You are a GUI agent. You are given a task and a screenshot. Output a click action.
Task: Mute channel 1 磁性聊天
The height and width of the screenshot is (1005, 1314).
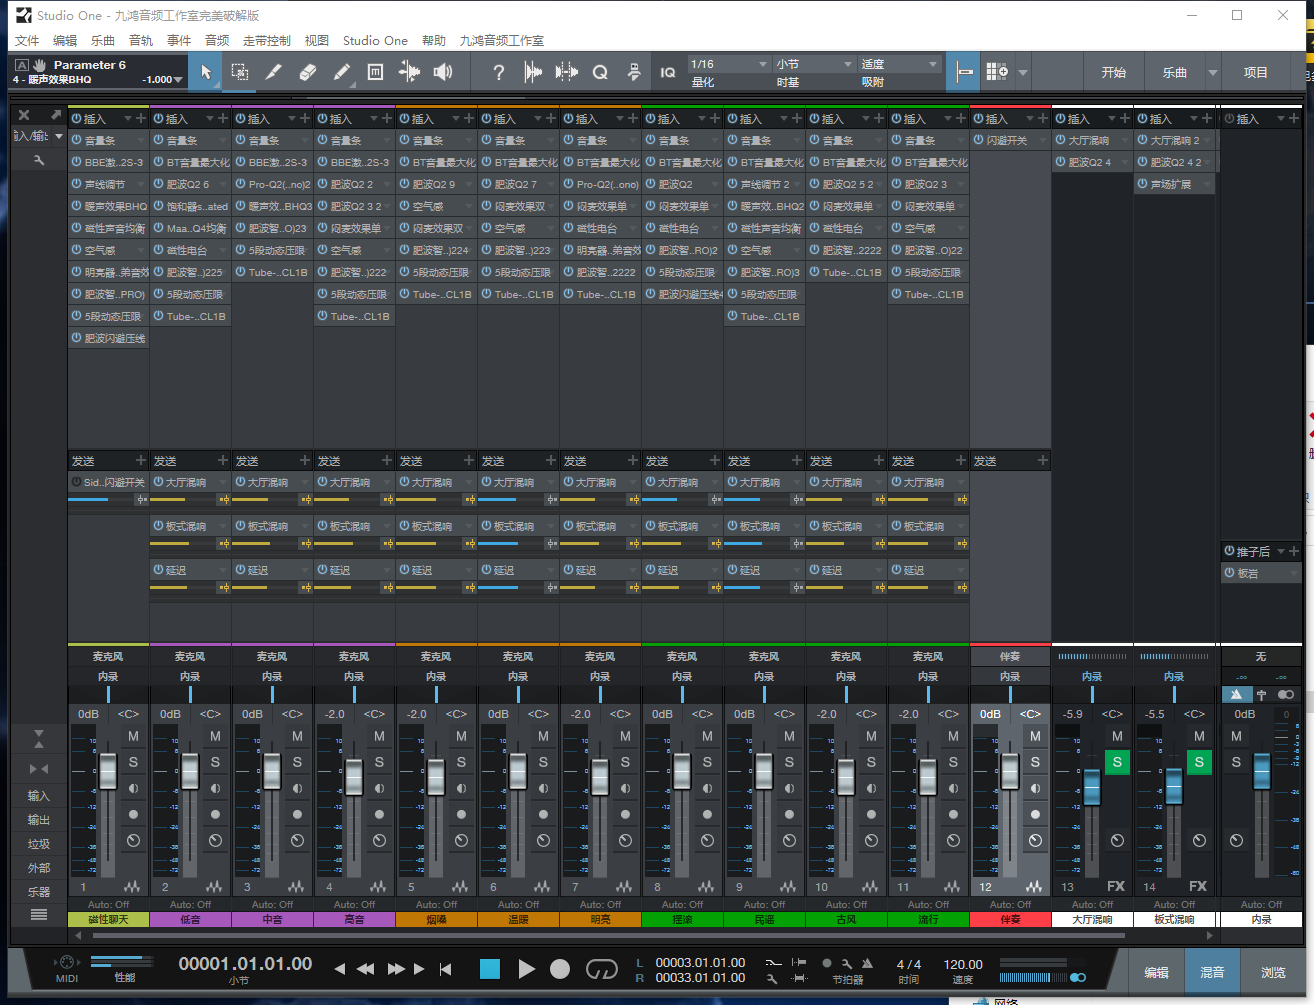coord(133,736)
